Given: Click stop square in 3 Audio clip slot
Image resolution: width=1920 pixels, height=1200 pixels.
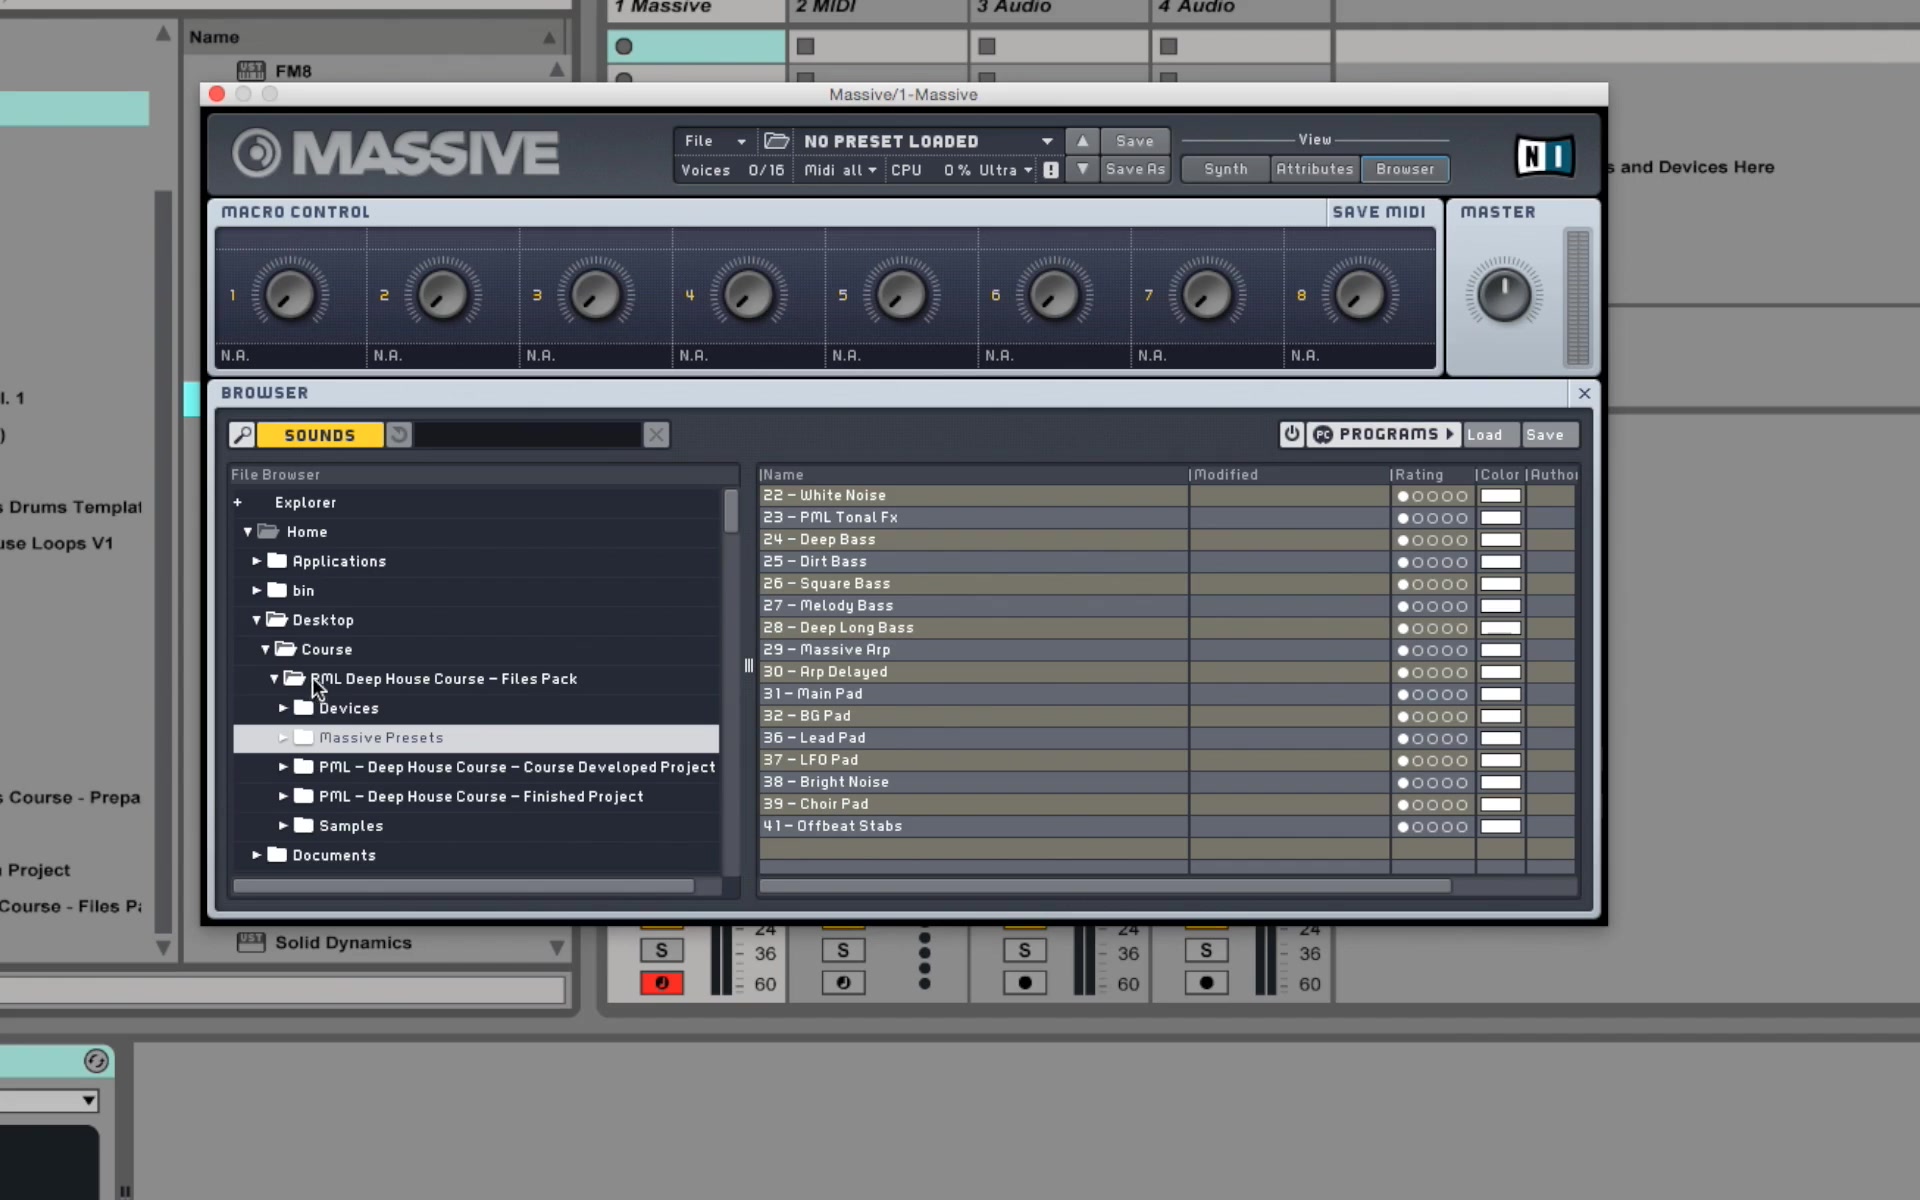Looking at the screenshot, I should pyautogui.click(x=987, y=46).
